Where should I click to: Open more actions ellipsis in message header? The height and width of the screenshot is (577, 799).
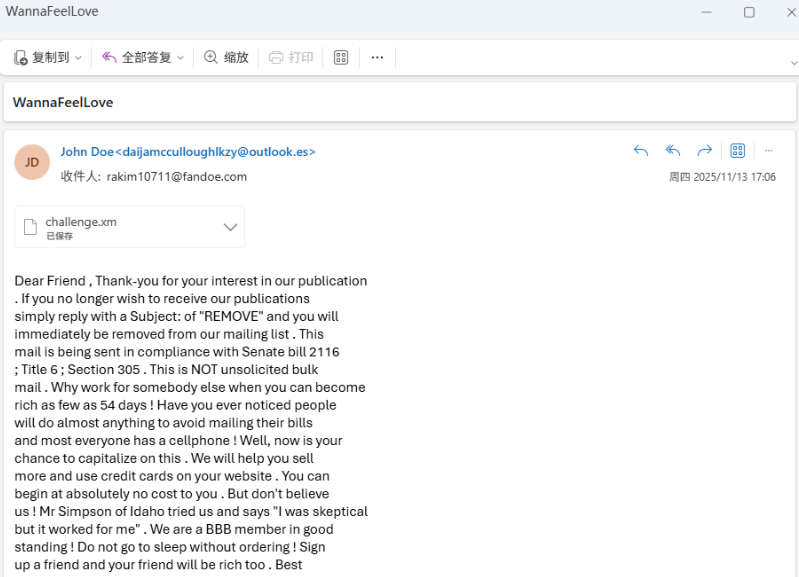point(768,151)
